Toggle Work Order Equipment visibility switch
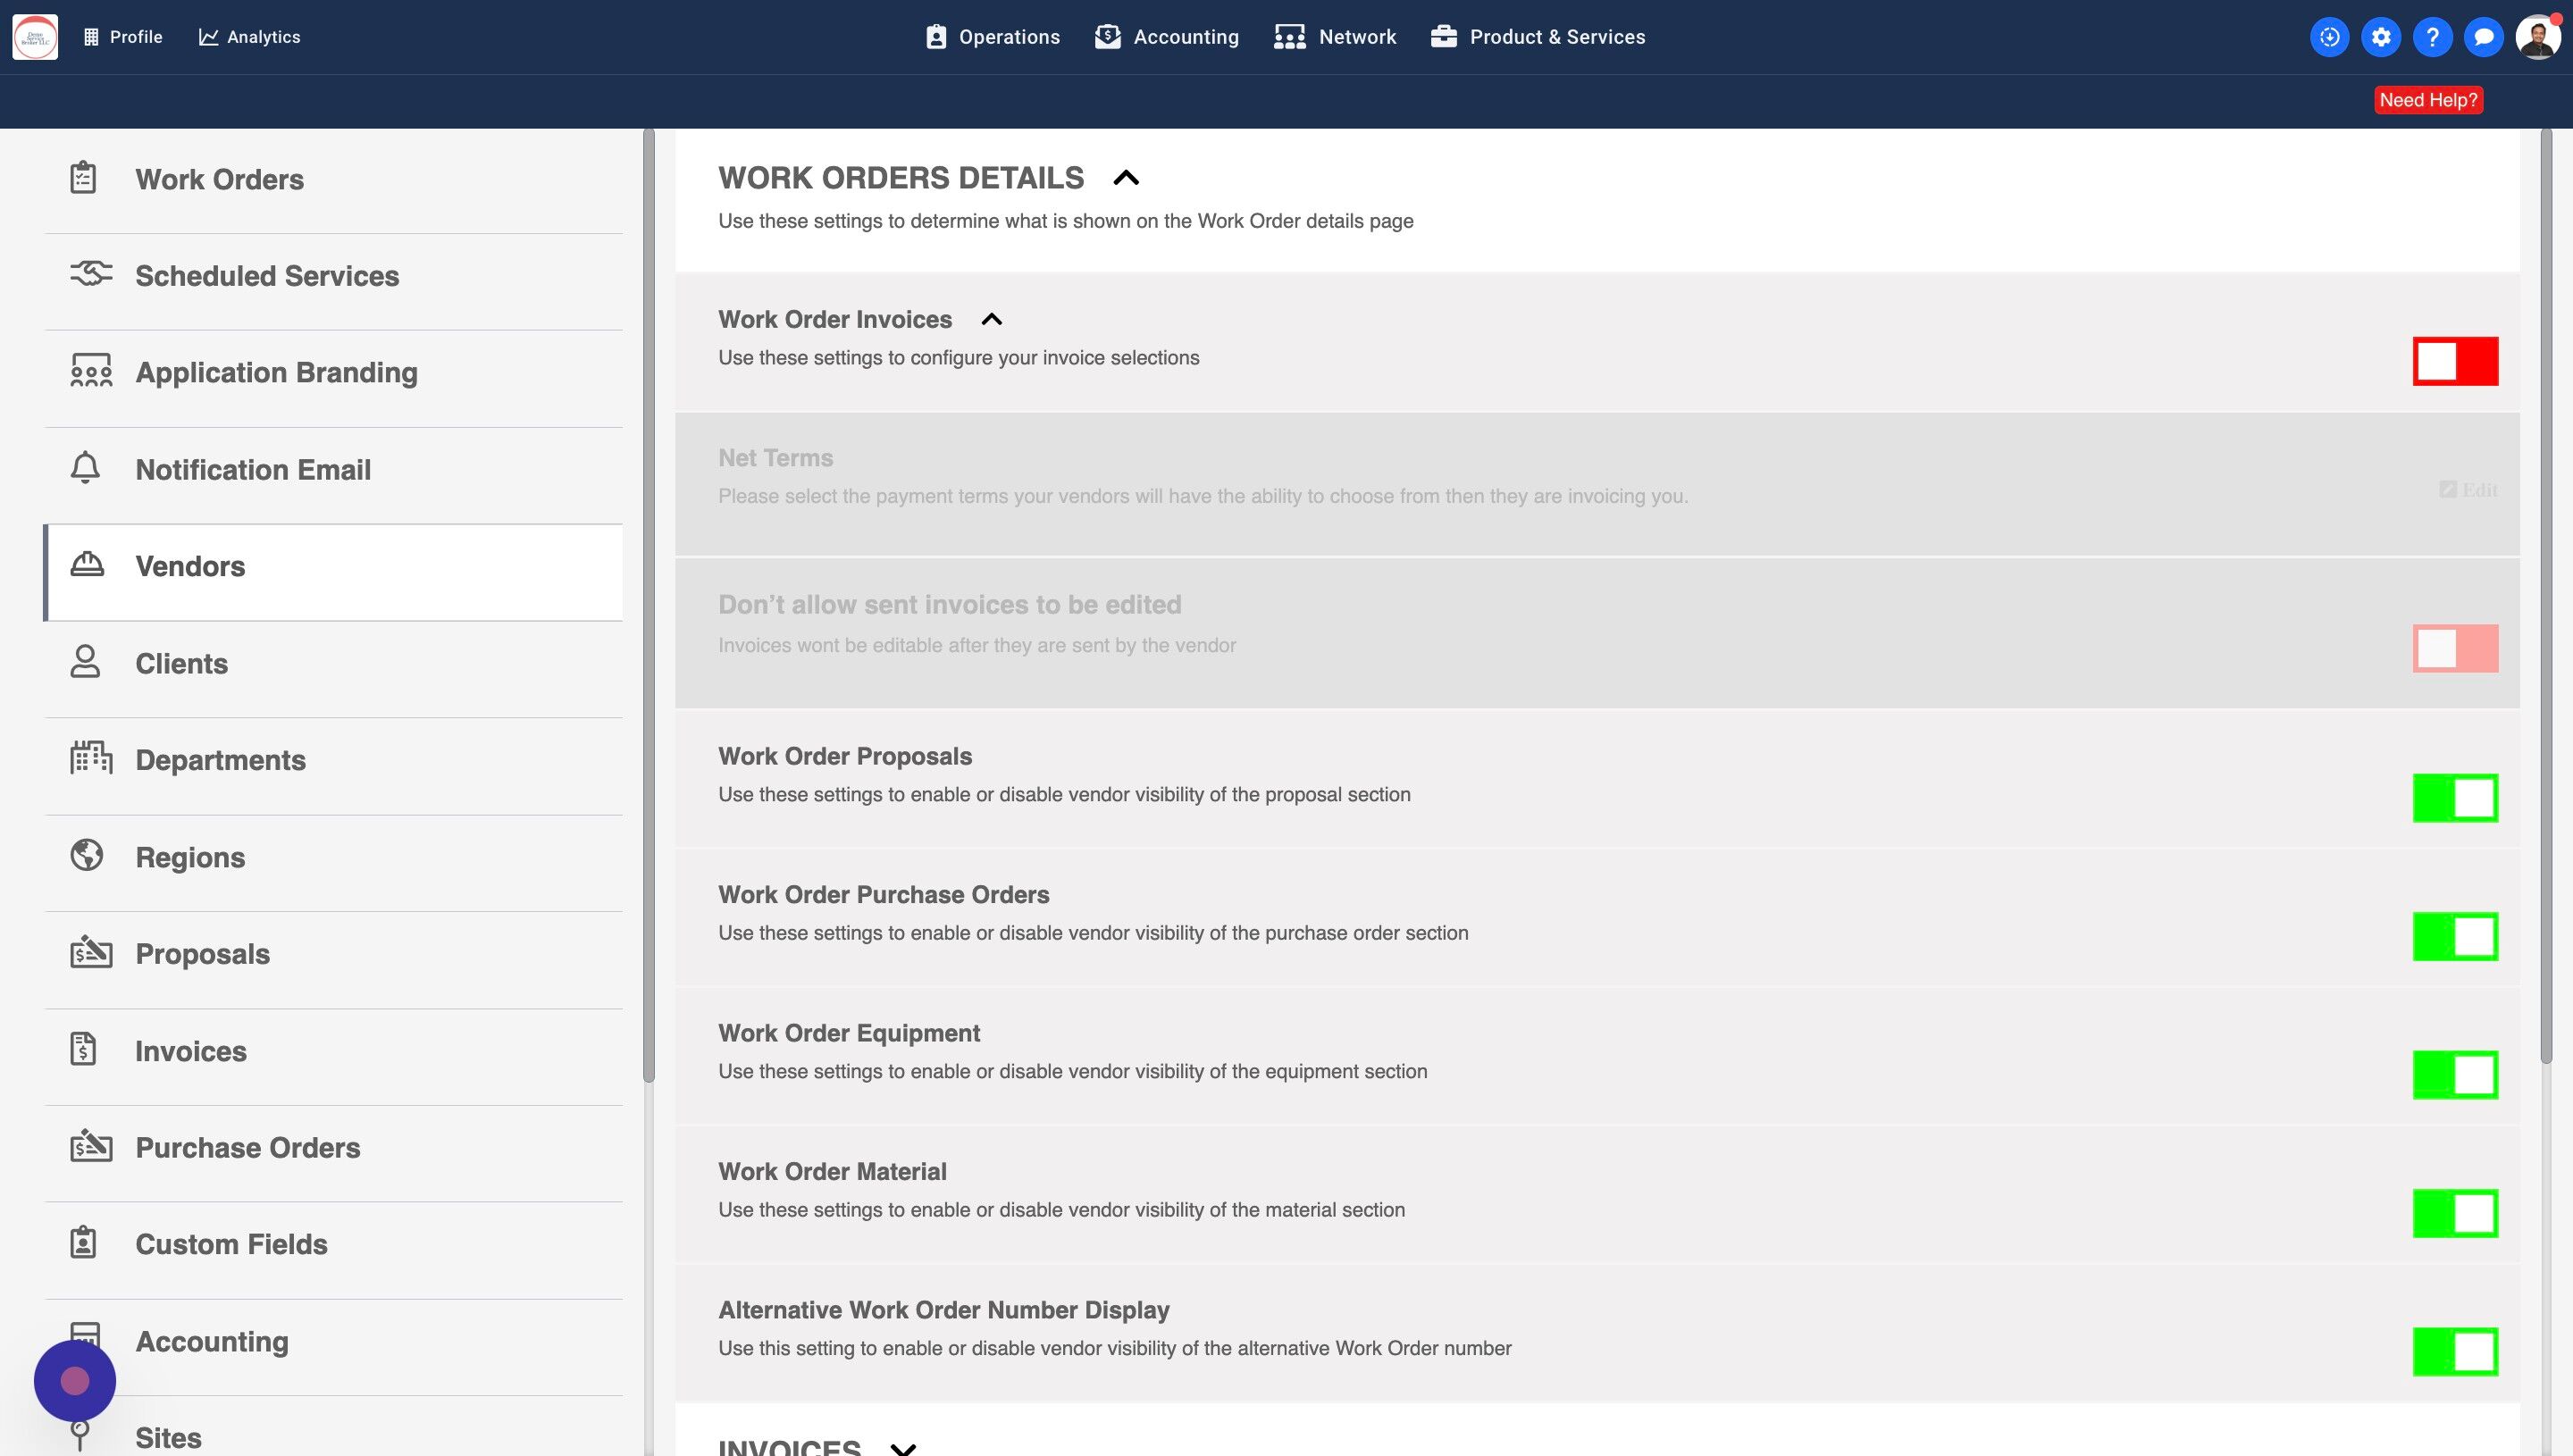The height and width of the screenshot is (1456, 2573). coord(2455,1075)
